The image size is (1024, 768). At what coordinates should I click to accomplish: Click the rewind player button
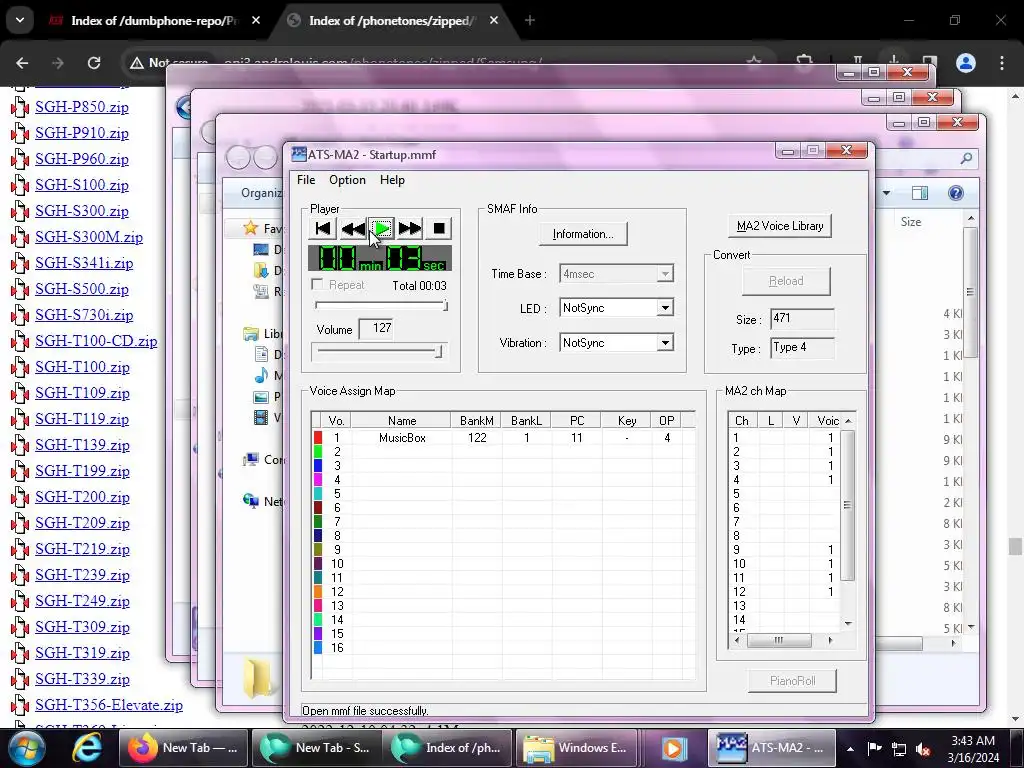(x=353, y=229)
